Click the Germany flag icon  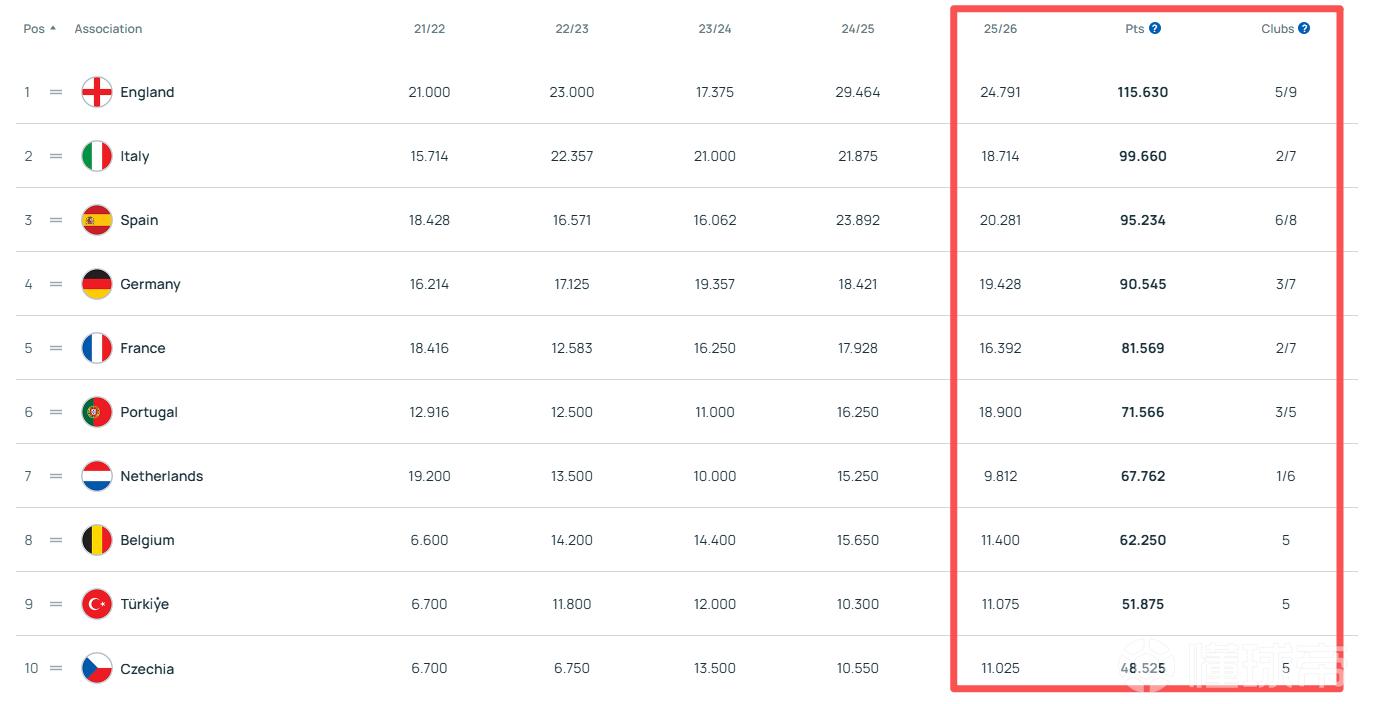pyautogui.click(x=97, y=284)
